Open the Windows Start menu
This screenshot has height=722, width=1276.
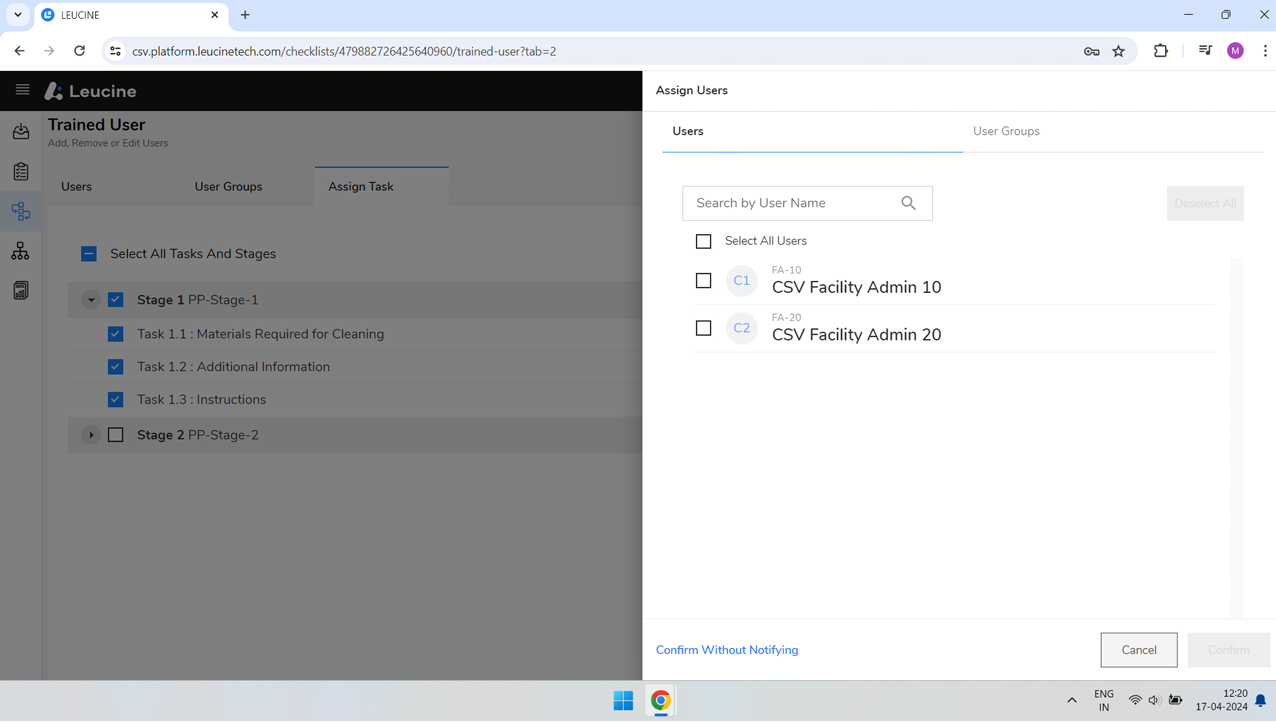click(x=623, y=701)
